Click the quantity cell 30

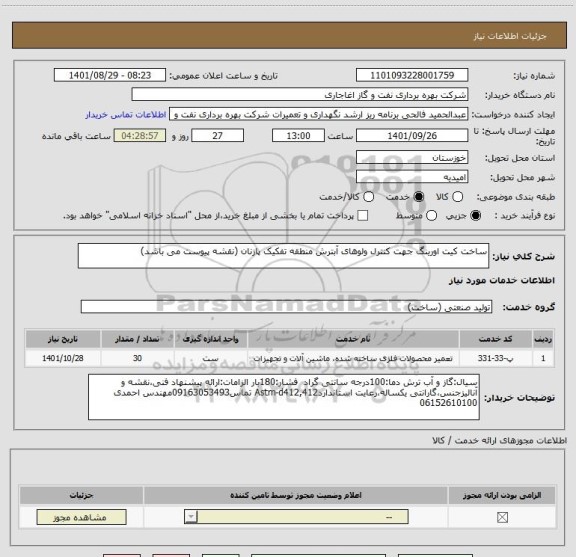137,358
